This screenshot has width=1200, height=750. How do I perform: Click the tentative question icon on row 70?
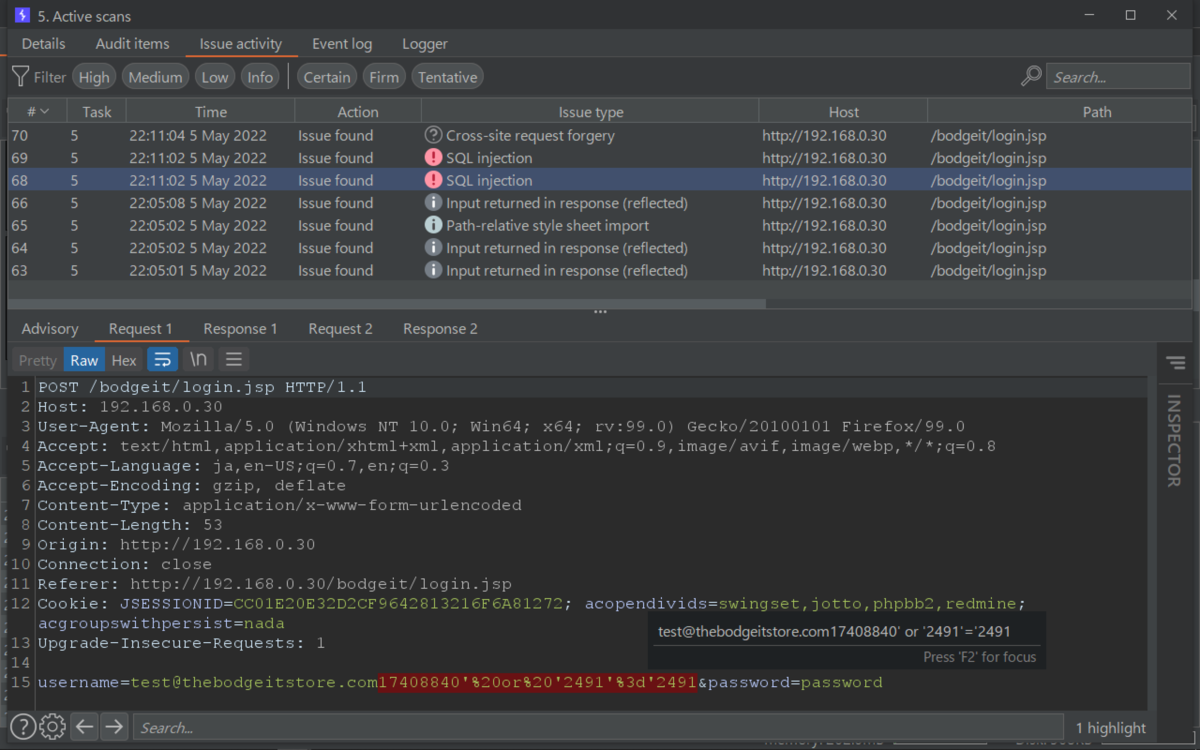[x=433, y=135]
